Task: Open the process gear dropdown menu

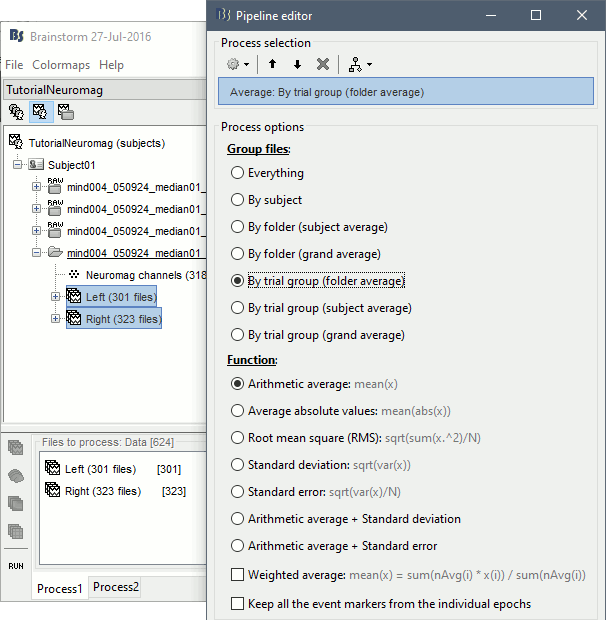Action: tap(237, 64)
